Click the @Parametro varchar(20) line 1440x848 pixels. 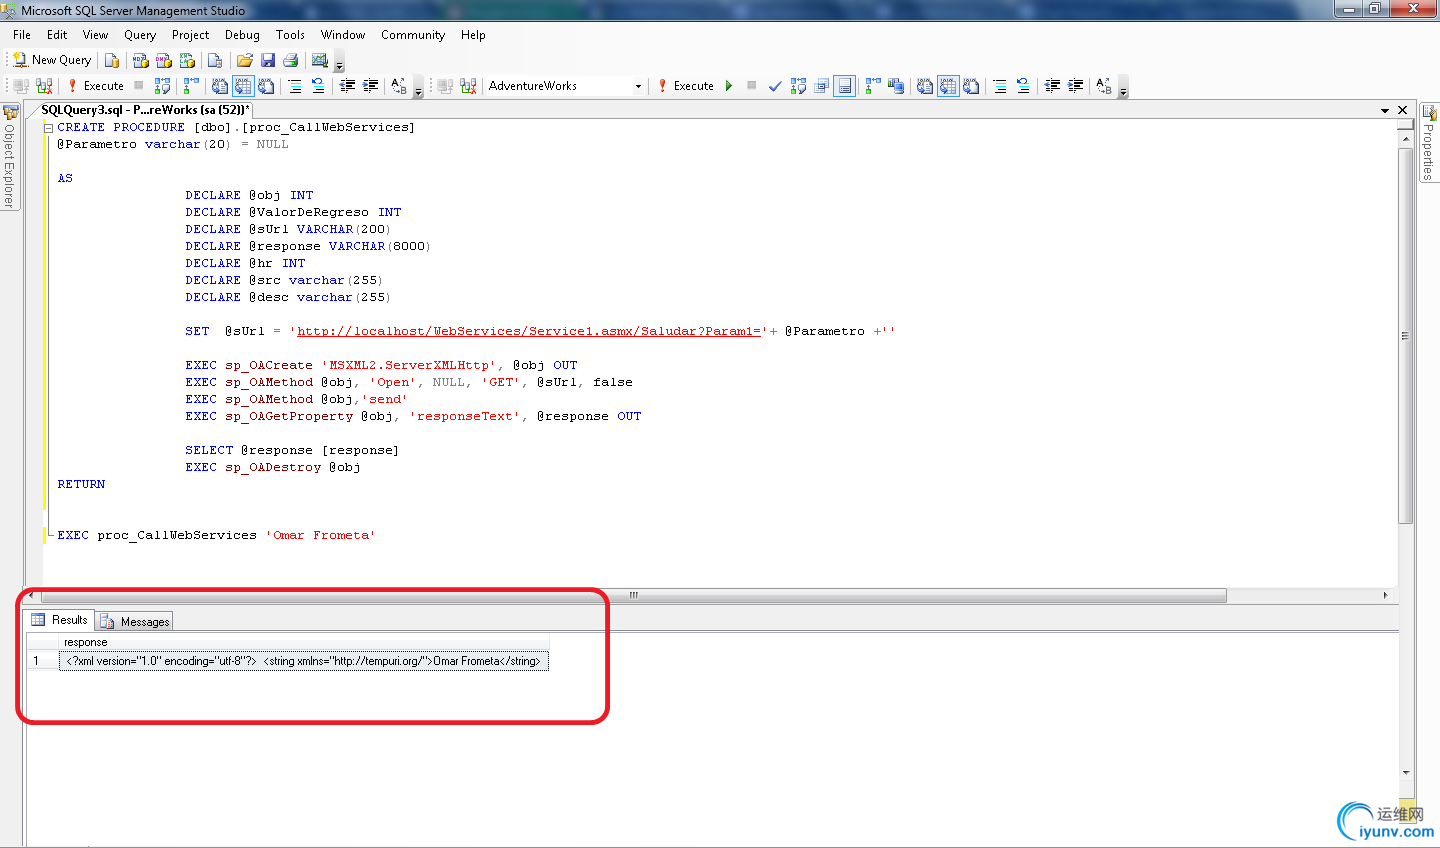point(173,144)
